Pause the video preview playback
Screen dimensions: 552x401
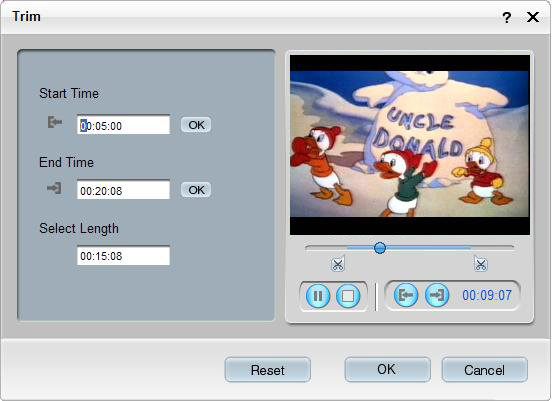(x=318, y=296)
